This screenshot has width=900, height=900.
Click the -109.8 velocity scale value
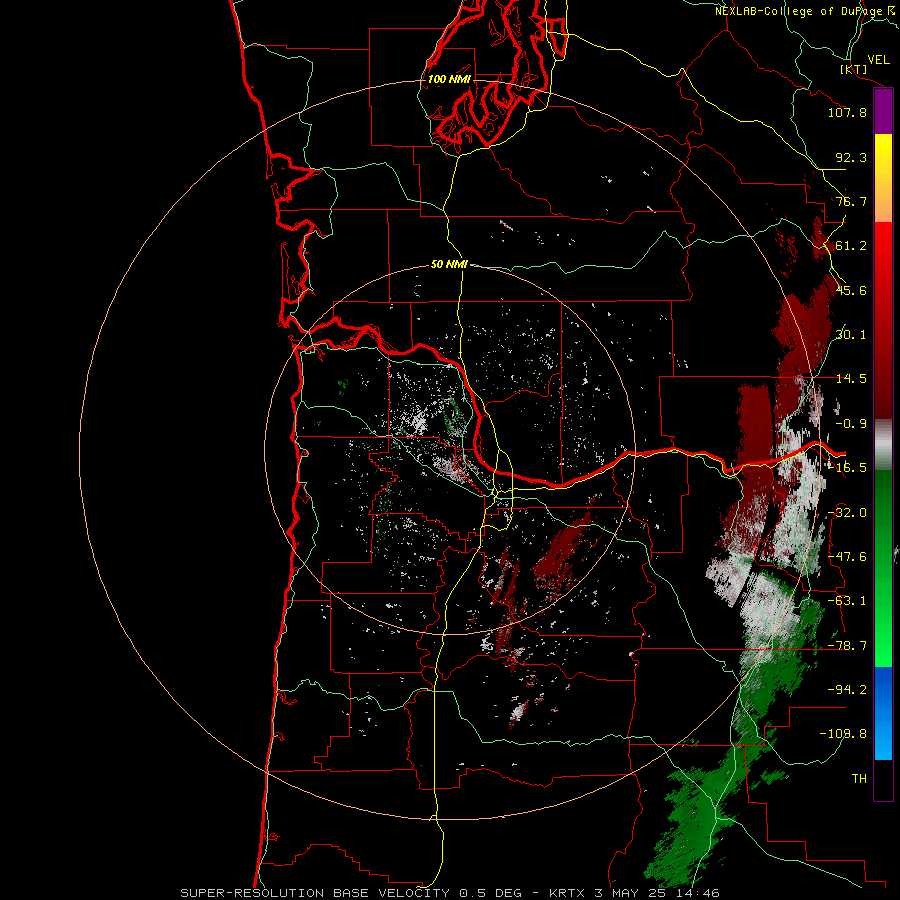(x=843, y=734)
